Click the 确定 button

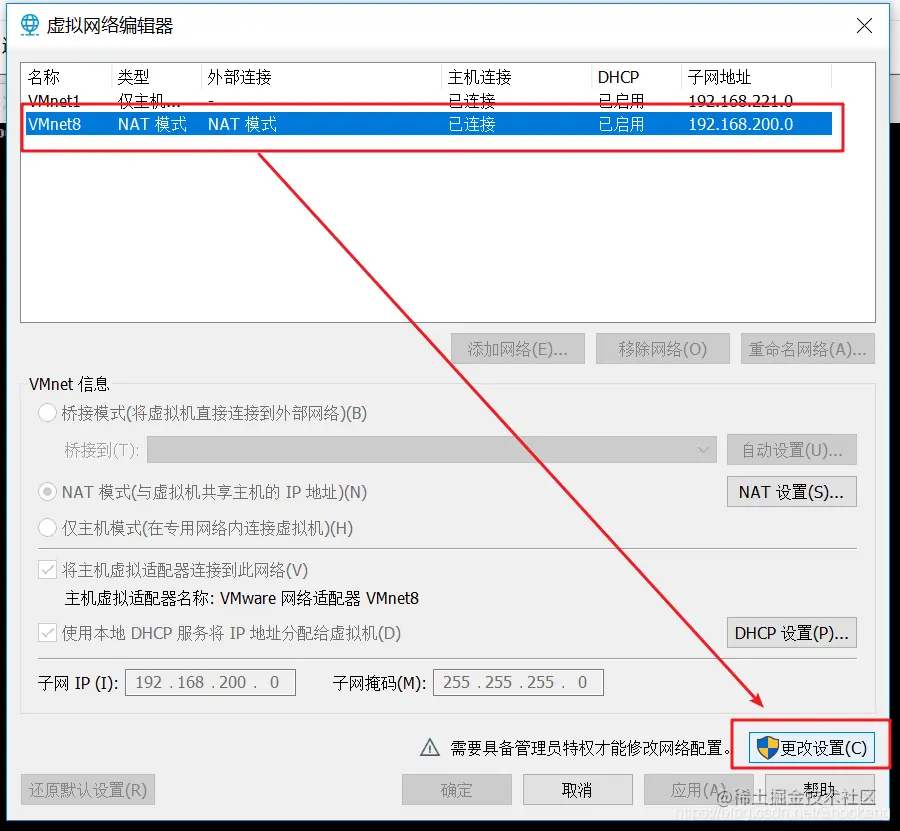456,789
